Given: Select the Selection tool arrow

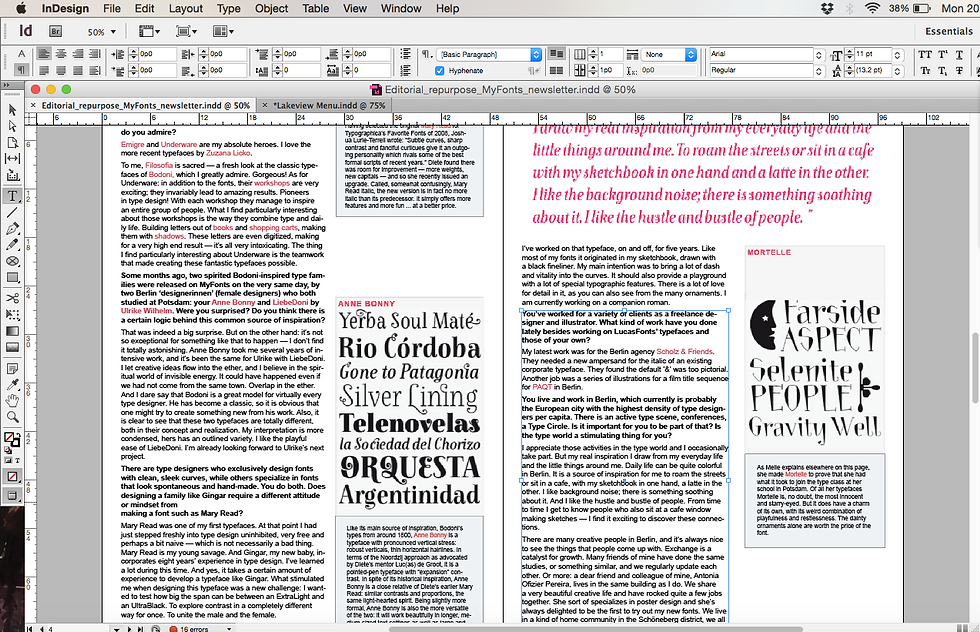Looking at the screenshot, I should pyautogui.click(x=12, y=110).
